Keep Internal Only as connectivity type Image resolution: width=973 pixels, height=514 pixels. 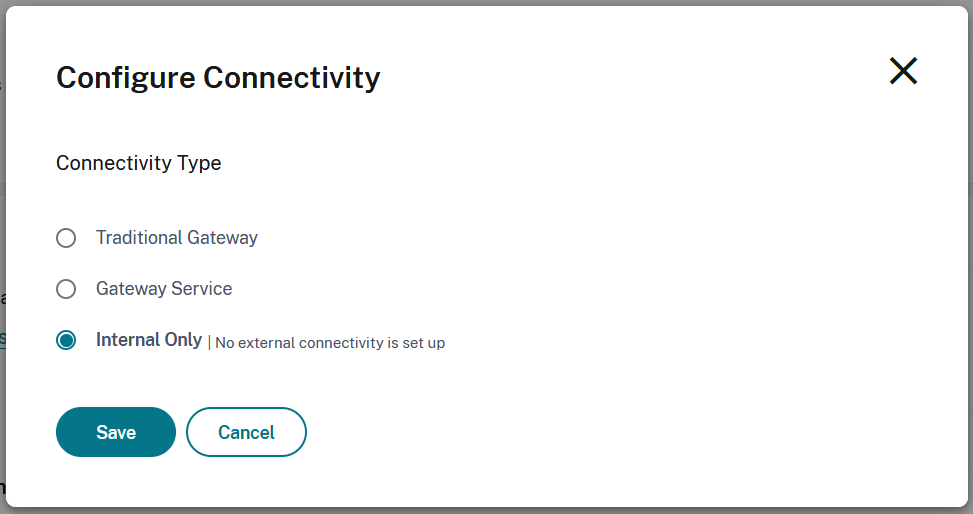66,340
